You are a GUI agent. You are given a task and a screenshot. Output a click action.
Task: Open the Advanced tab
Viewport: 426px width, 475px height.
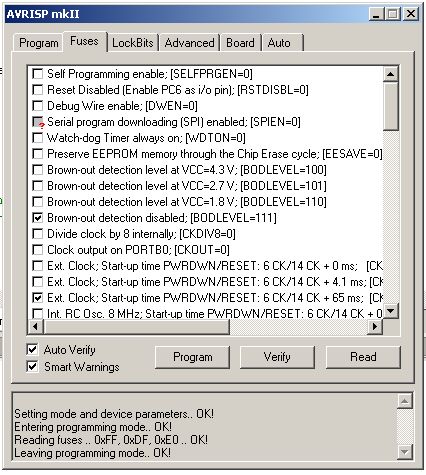click(189, 43)
